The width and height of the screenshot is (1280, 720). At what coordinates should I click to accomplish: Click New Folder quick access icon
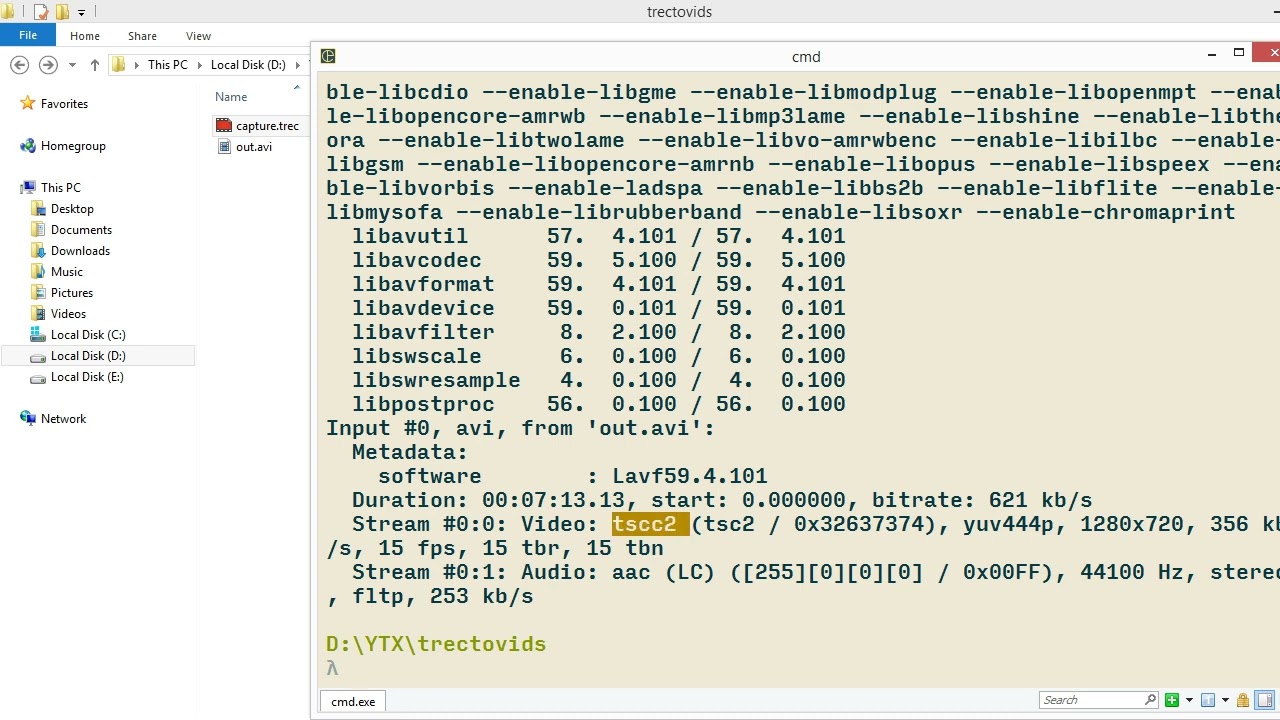click(x=62, y=12)
